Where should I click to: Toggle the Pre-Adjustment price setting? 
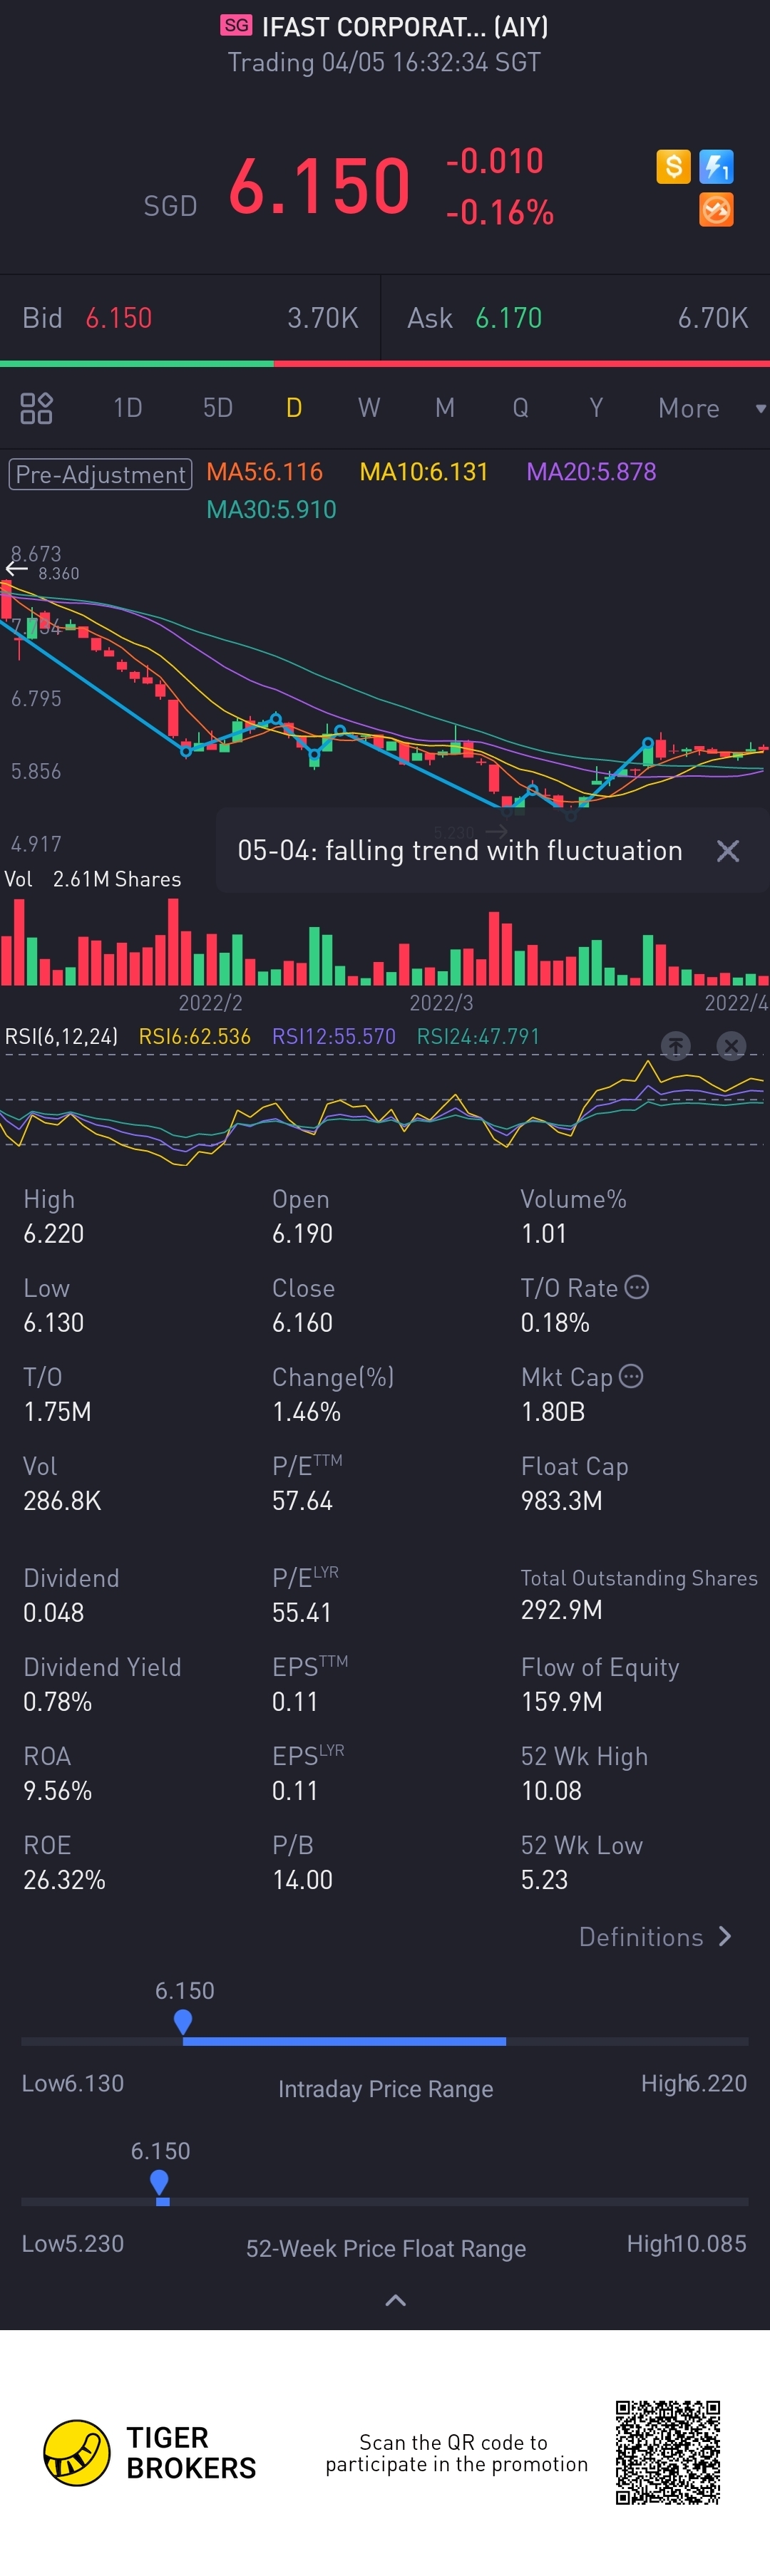[100, 474]
